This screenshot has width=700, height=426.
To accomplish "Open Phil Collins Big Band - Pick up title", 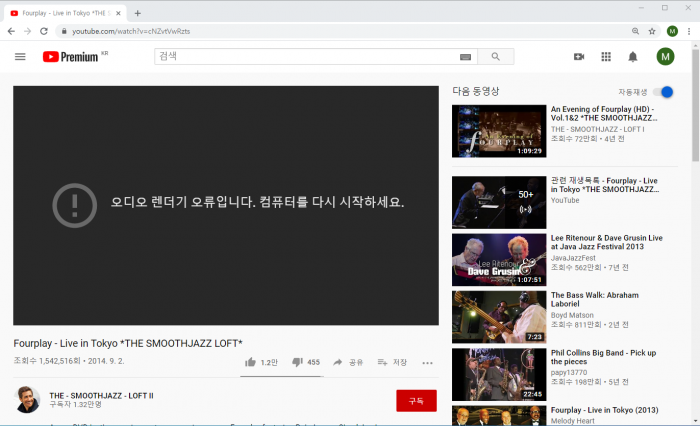I will pyautogui.click(x=603, y=357).
